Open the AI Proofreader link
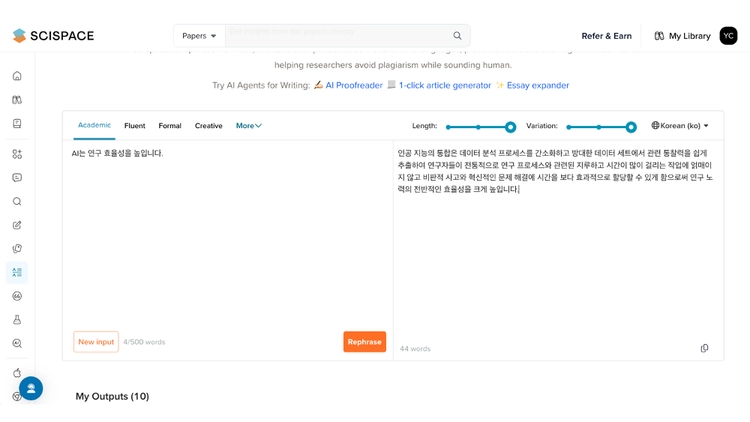 point(354,85)
